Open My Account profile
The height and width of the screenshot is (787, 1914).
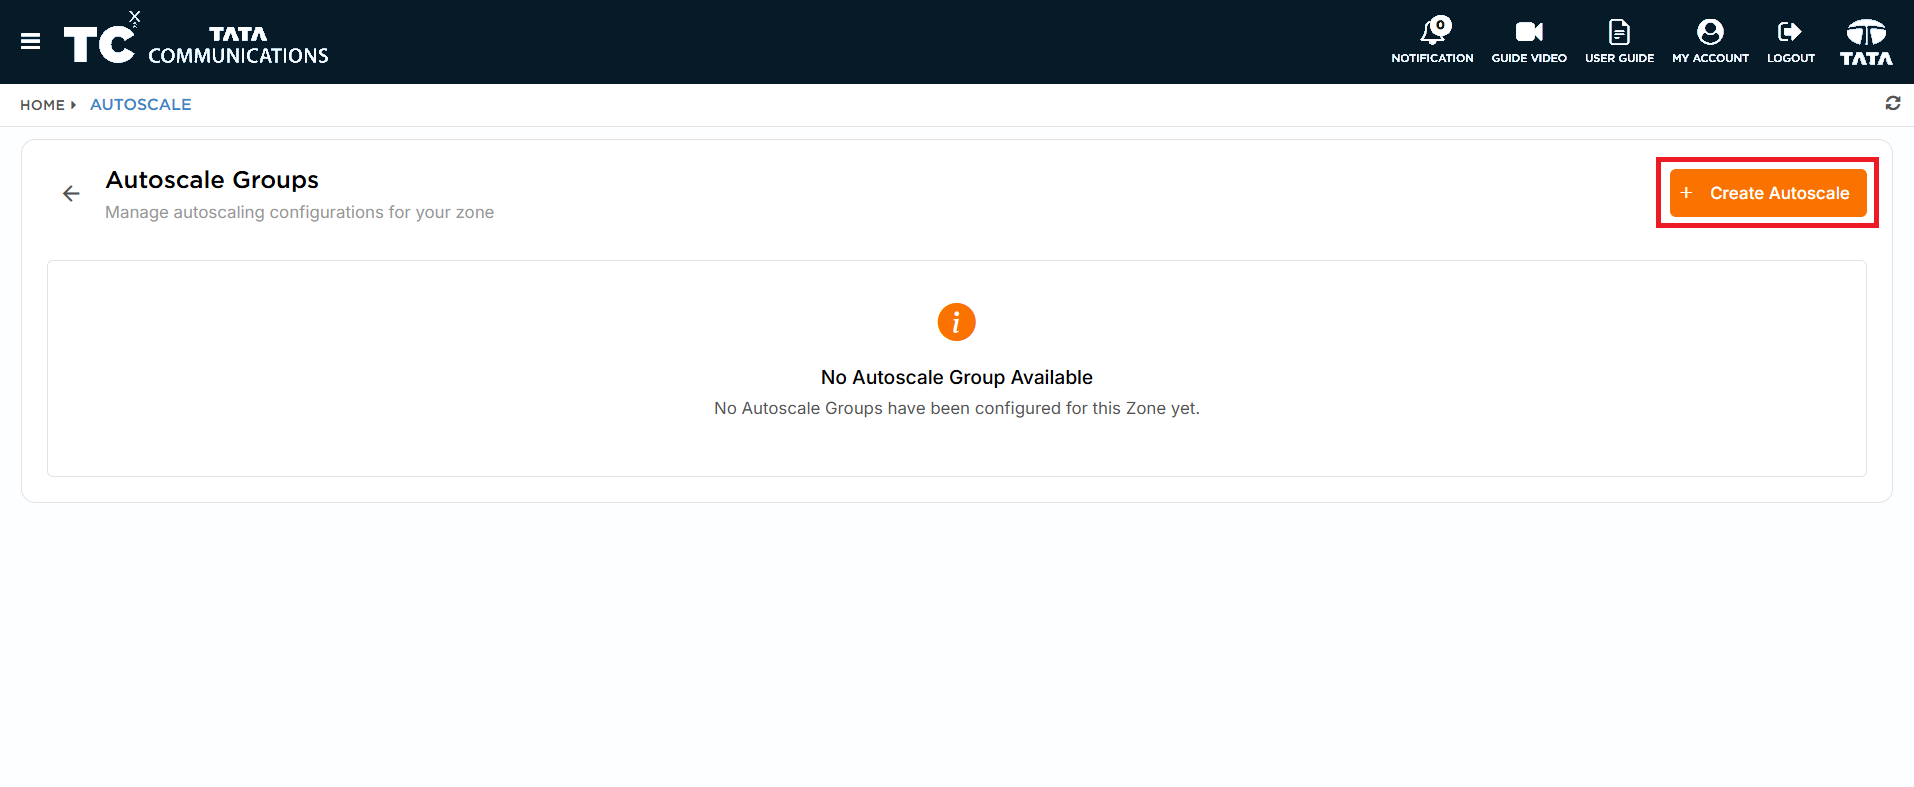point(1710,41)
